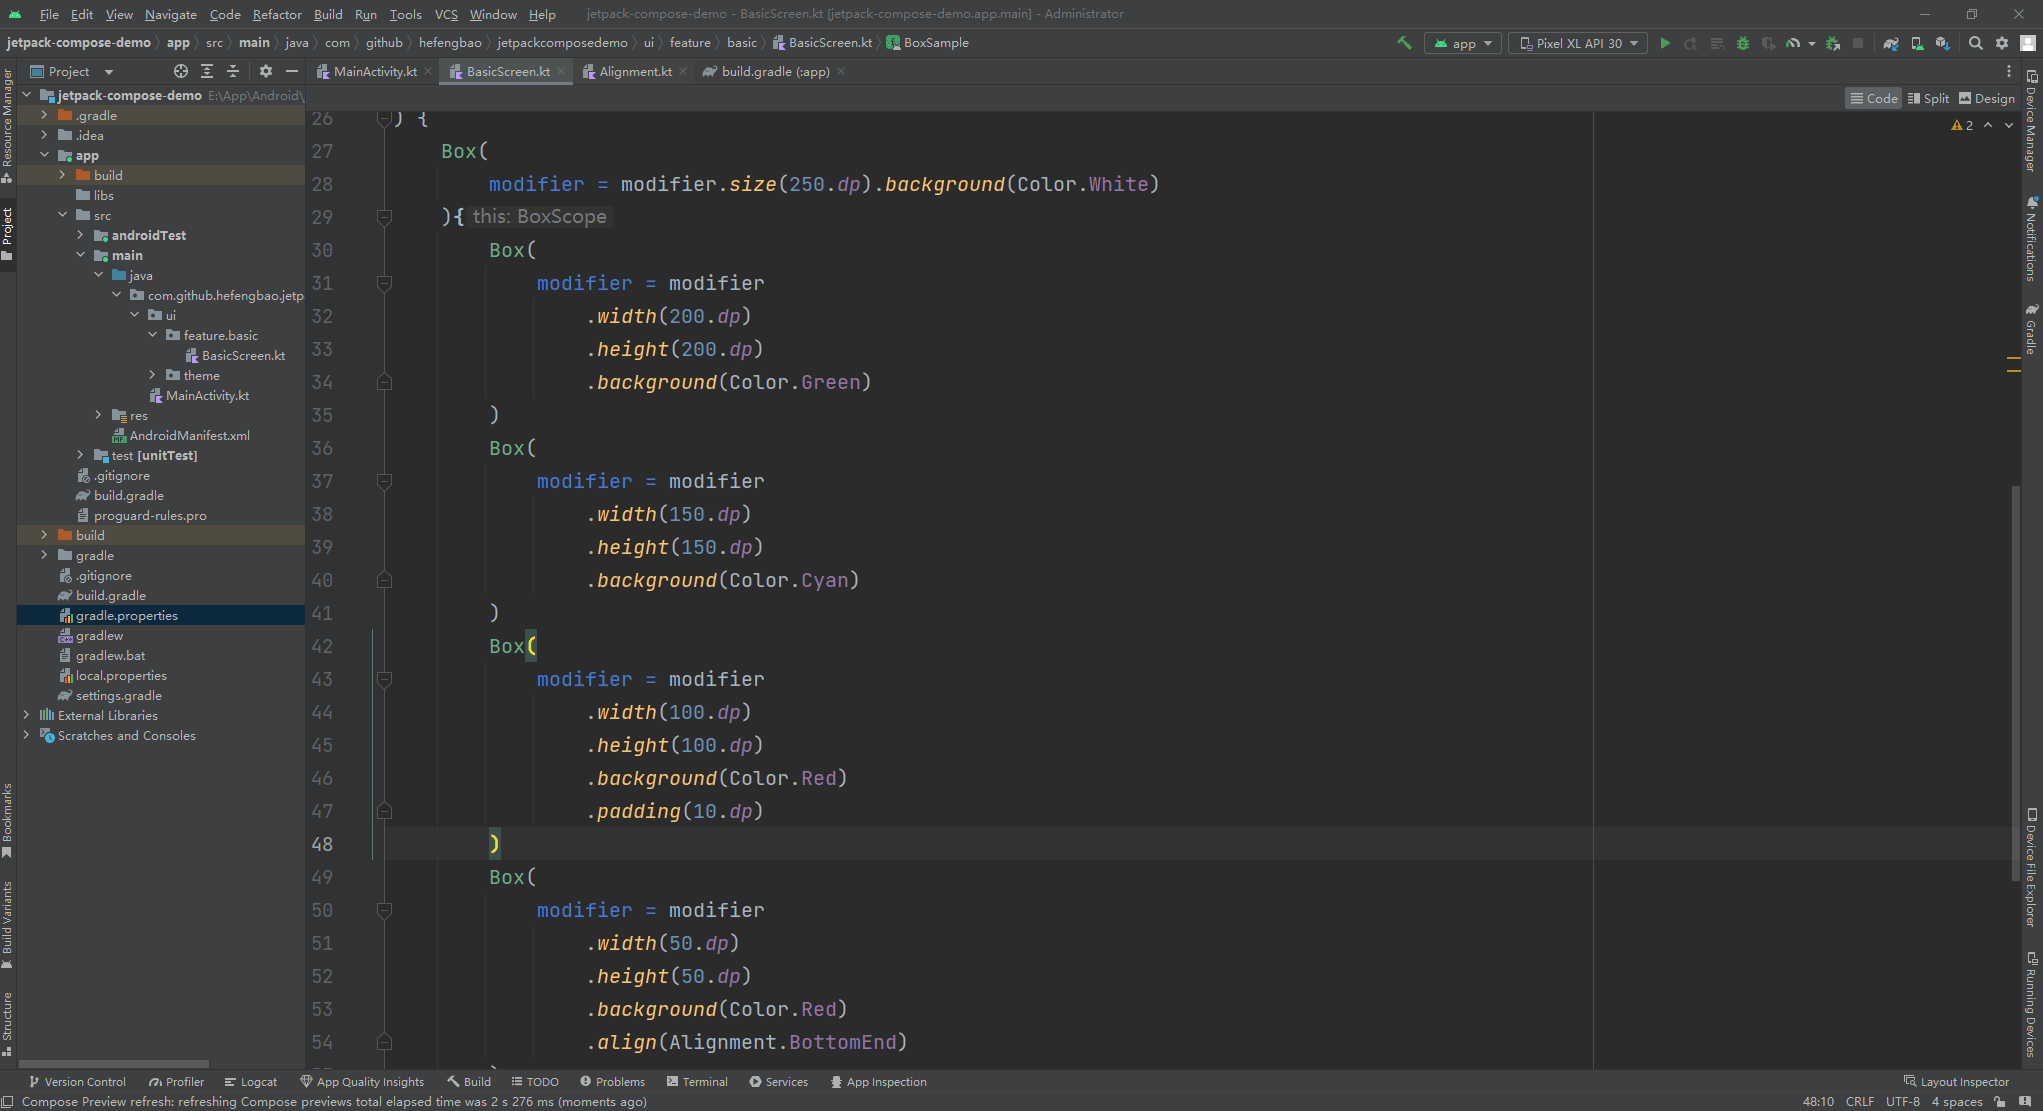Sync project with Gradle files icon
Image resolution: width=2043 pixels, height=1111 pixels.
click(1890, 43)
